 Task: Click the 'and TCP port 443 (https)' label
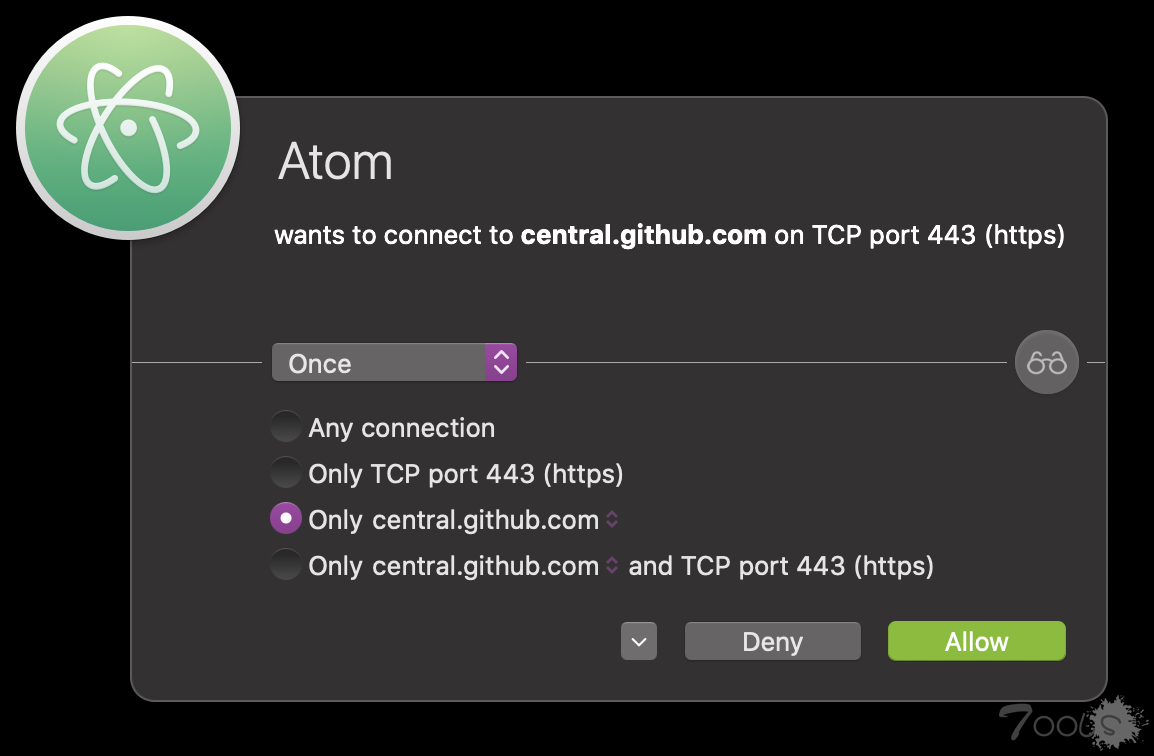780,566
